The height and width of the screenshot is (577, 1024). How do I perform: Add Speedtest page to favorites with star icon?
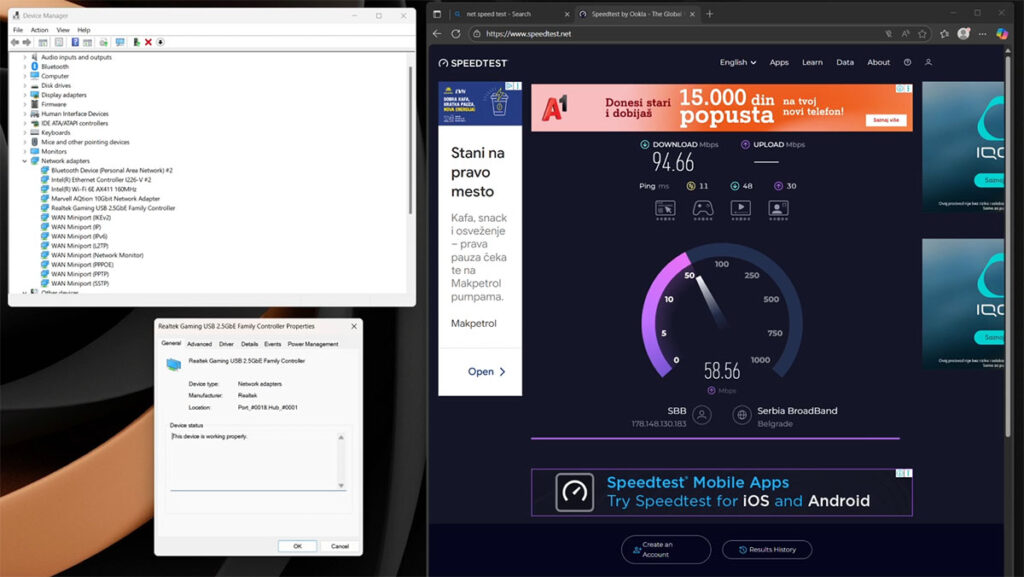point(922,34)
